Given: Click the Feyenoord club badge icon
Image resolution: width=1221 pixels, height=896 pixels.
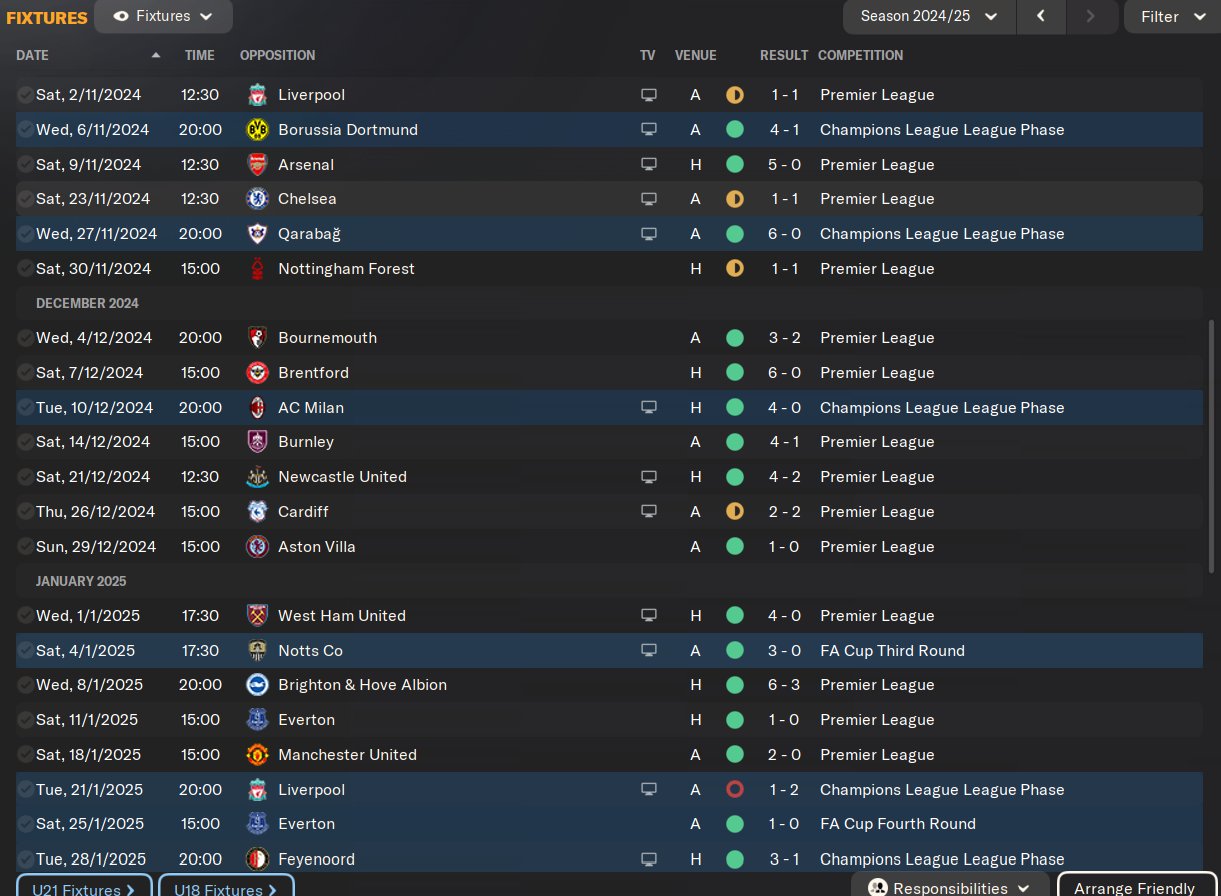Looking at the screenshot, I should coord(257,859).
